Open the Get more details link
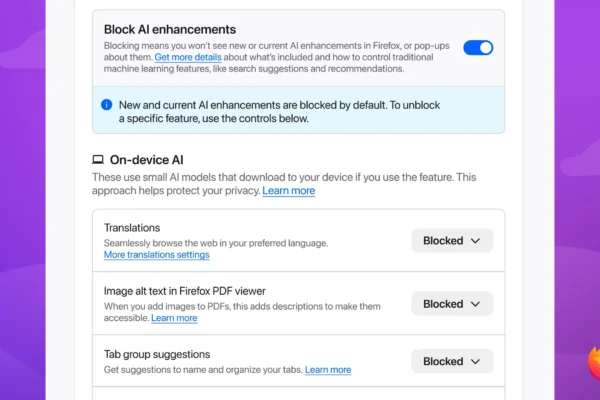600x400 pixels. [x=188, y=58]
